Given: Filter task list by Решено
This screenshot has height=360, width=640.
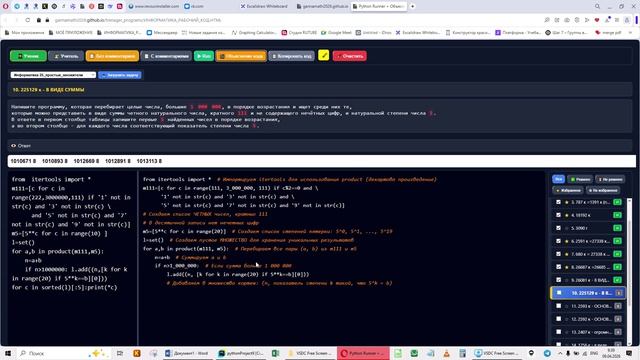Looking at the screenshot, I should click(x=580, y=179).
